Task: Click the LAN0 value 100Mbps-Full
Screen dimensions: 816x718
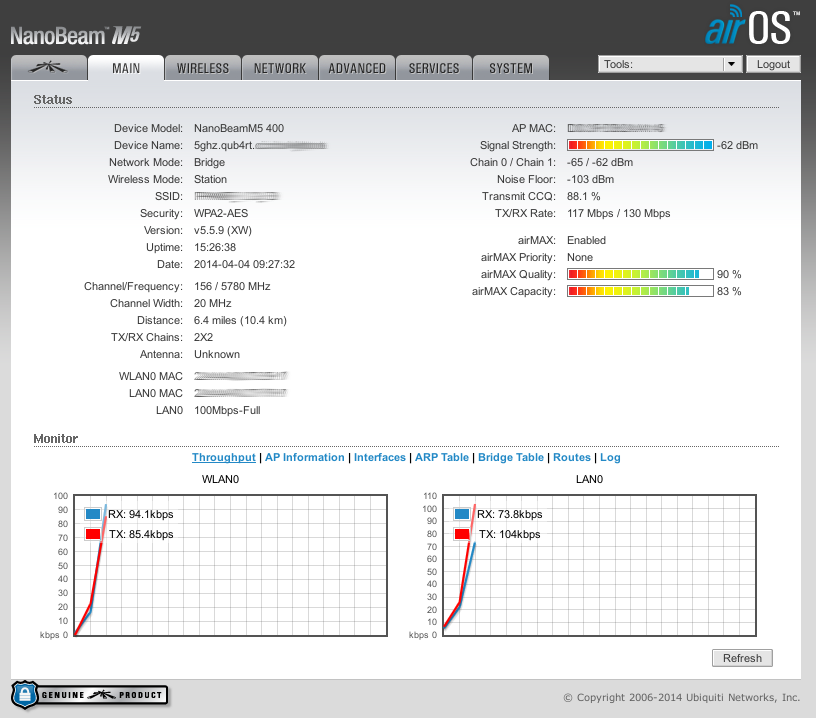Action: click(x=227, y=411)
